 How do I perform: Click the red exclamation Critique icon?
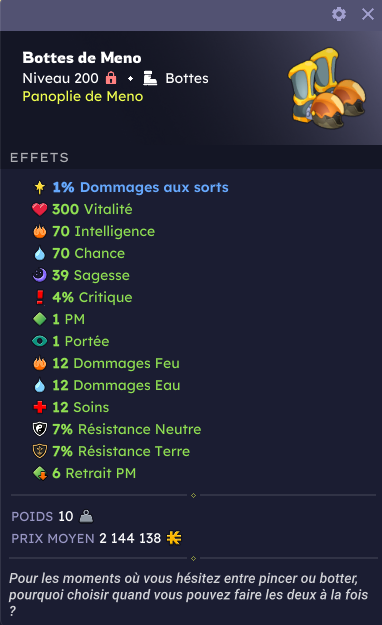(39, 297)
